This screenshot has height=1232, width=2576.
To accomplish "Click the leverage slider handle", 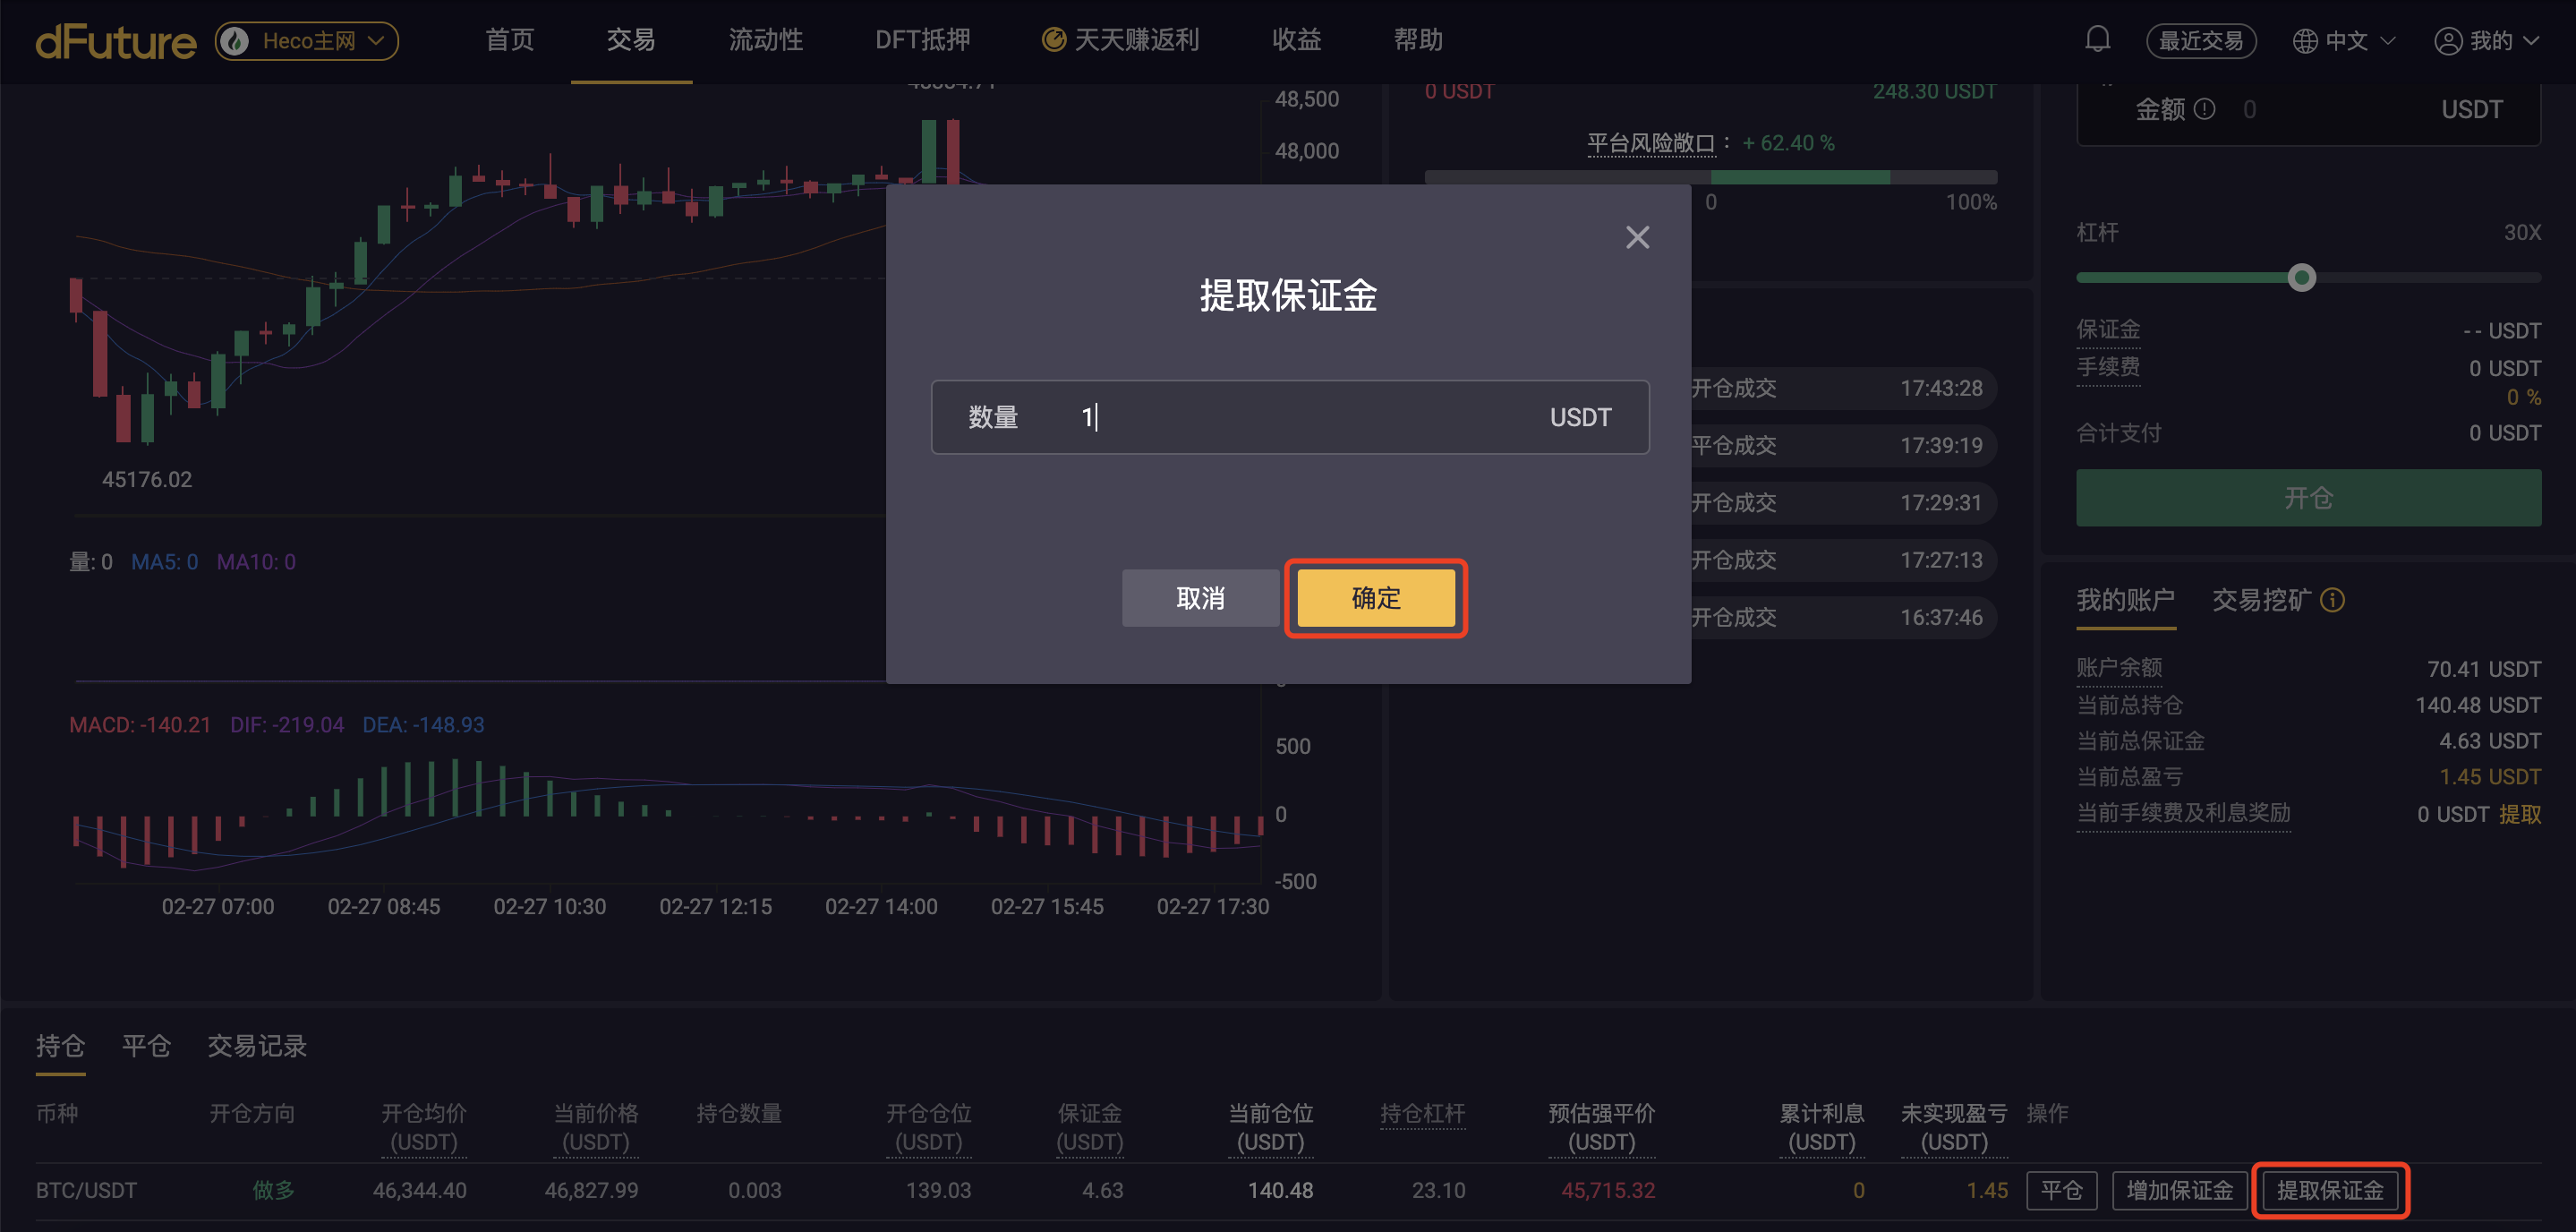I will tap(2301, 278).
